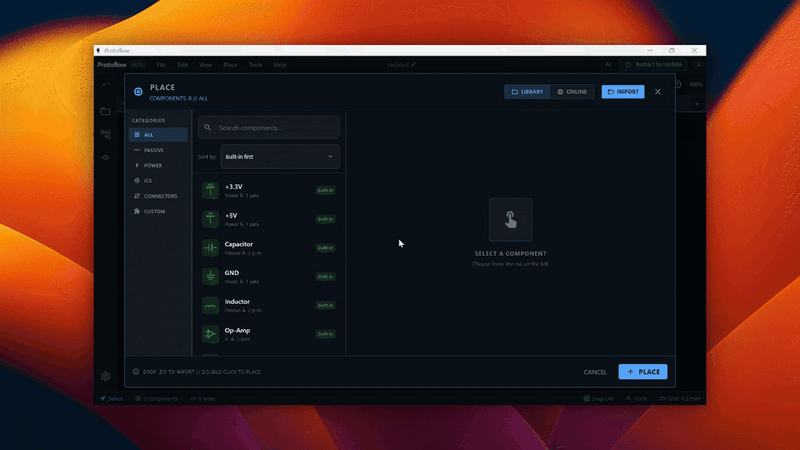Close the Place dialog with X
The width and height of the screenshot is (800, 450).
click(658, 92)
